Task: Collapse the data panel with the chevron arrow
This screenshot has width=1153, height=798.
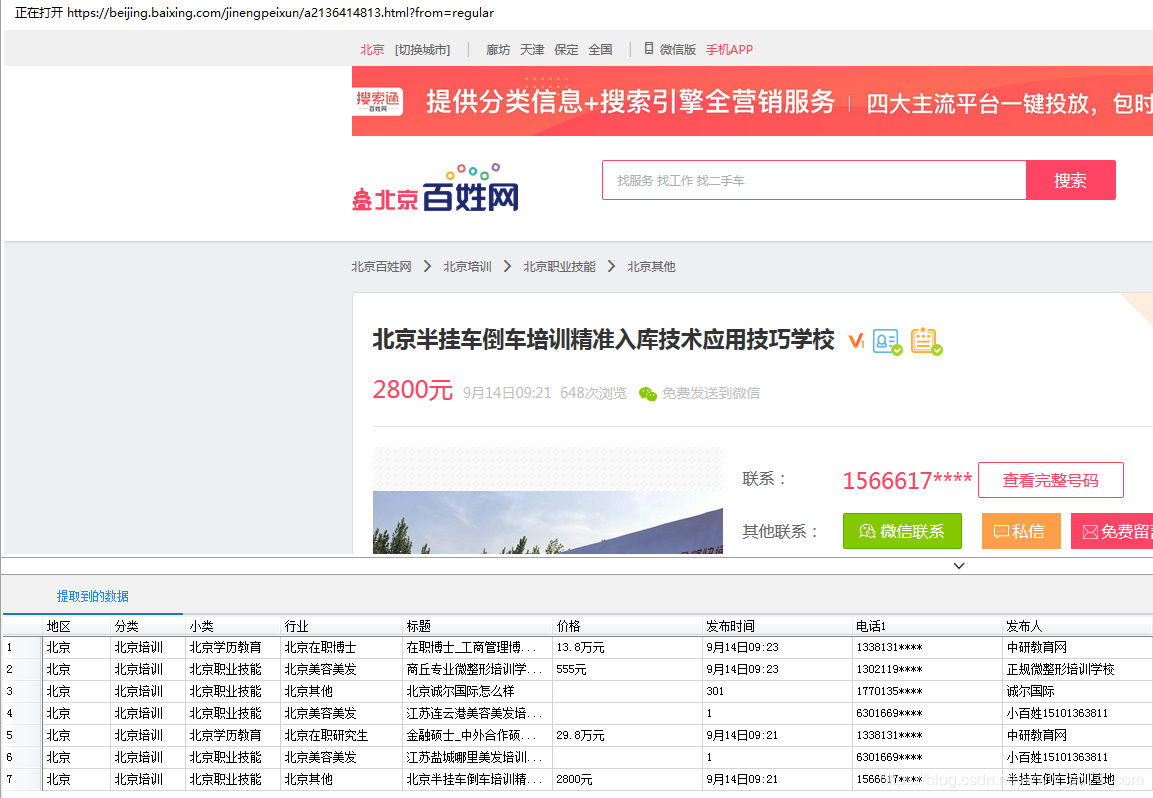Action: (959, 565)
